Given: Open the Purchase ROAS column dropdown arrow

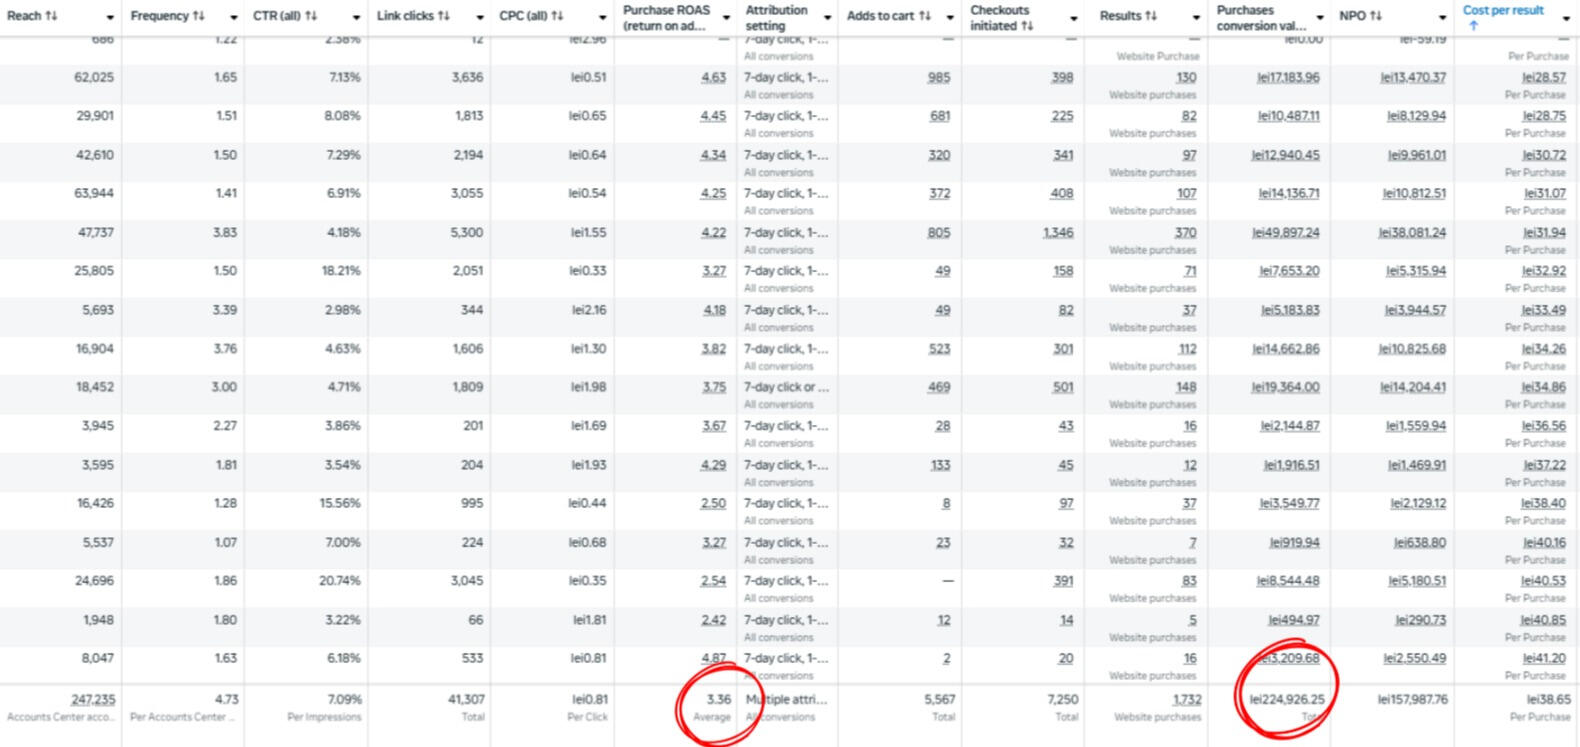Looking at the screenshot, I should click(726, 18).
